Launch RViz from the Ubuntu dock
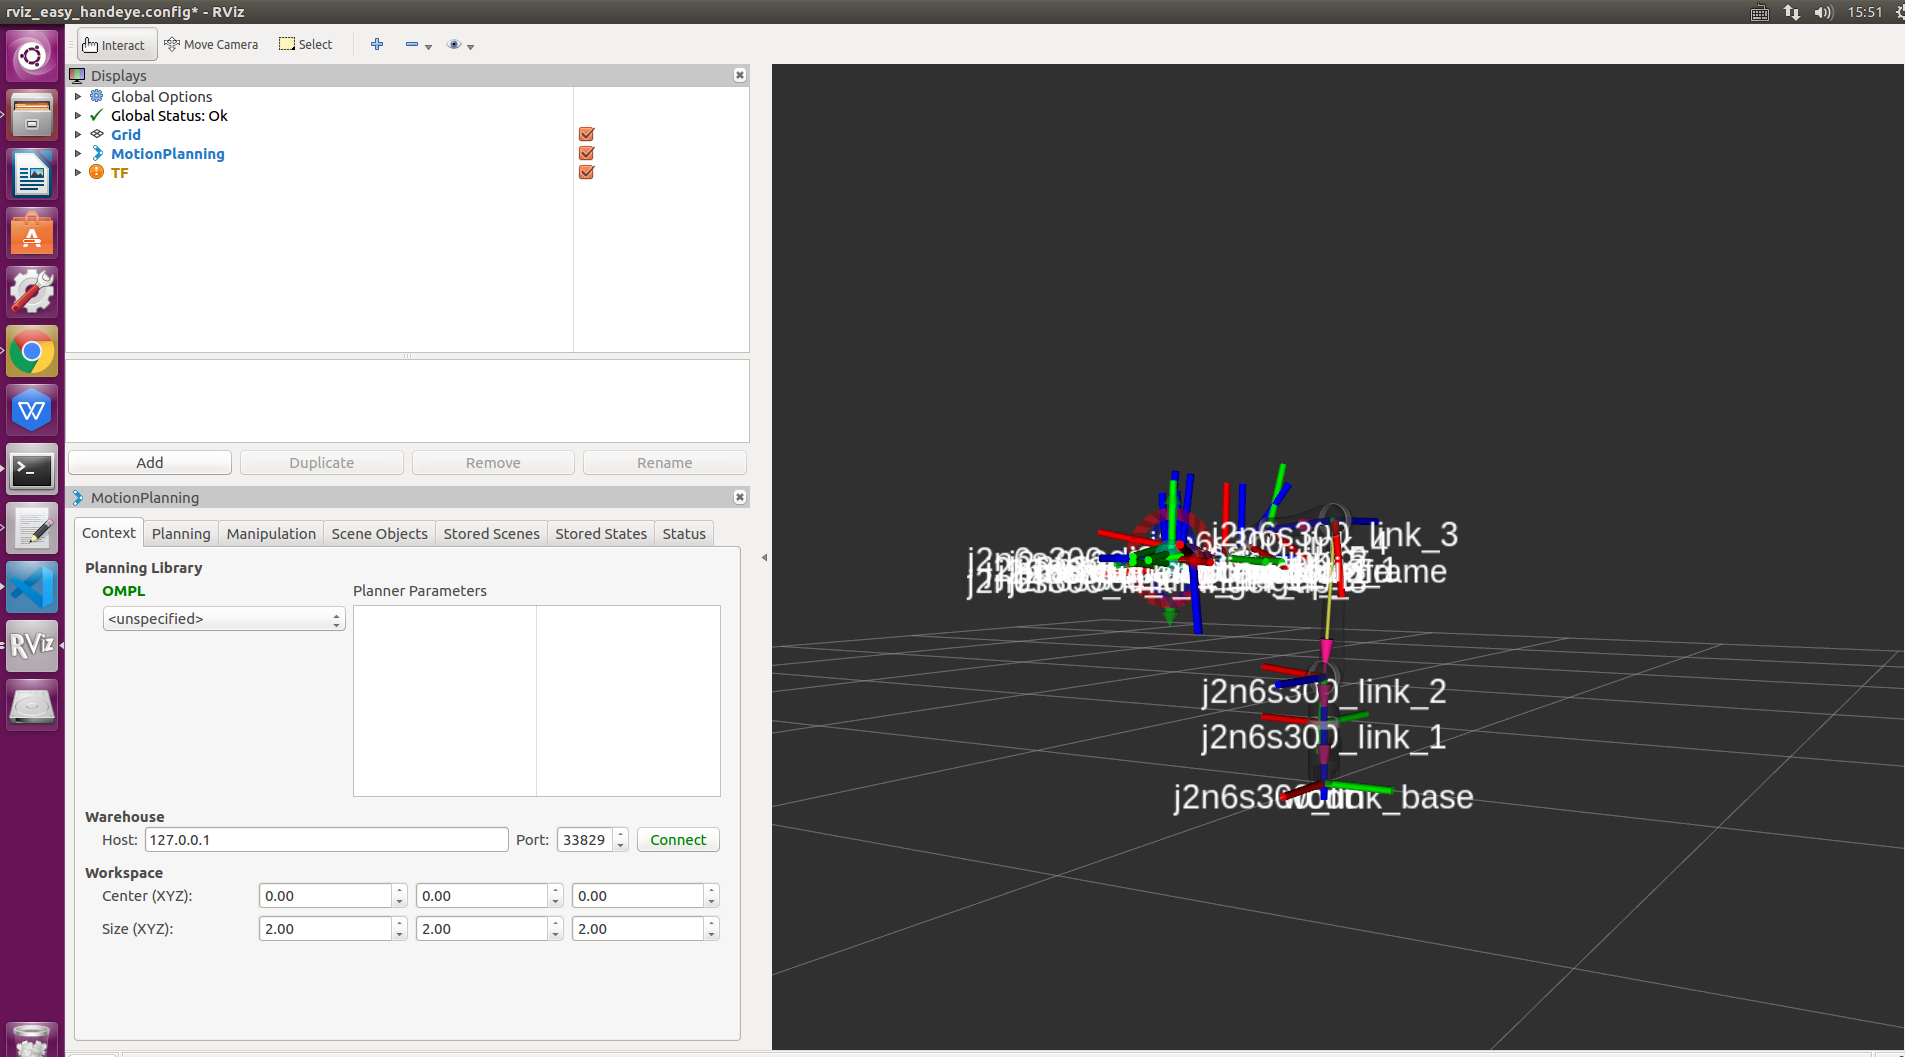 [31, 645]
